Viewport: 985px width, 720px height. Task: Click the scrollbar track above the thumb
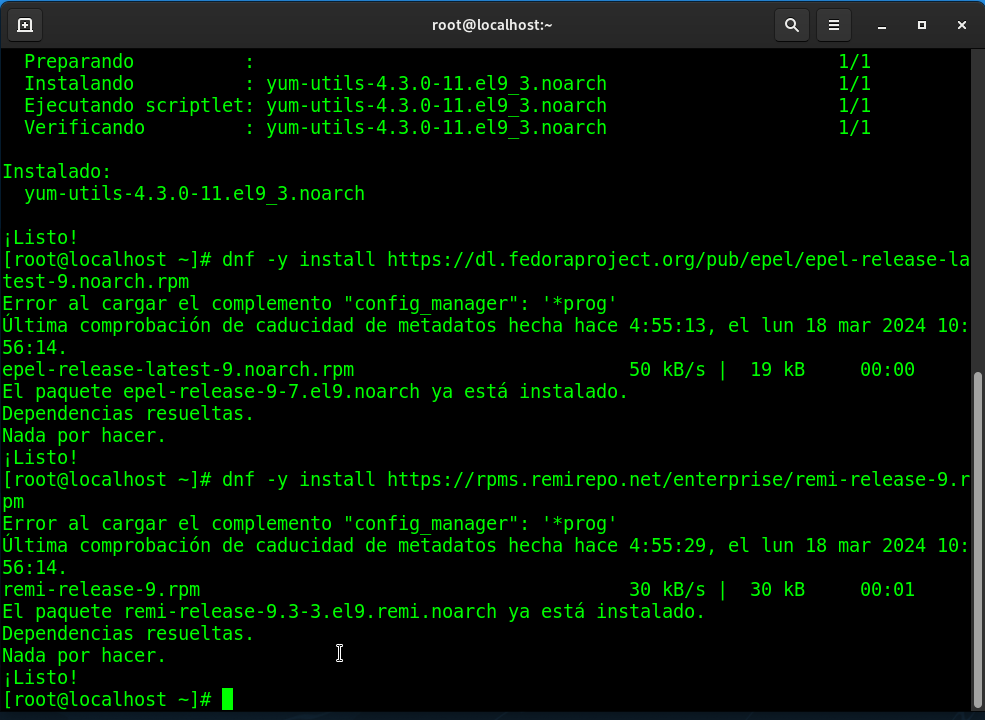978,200
